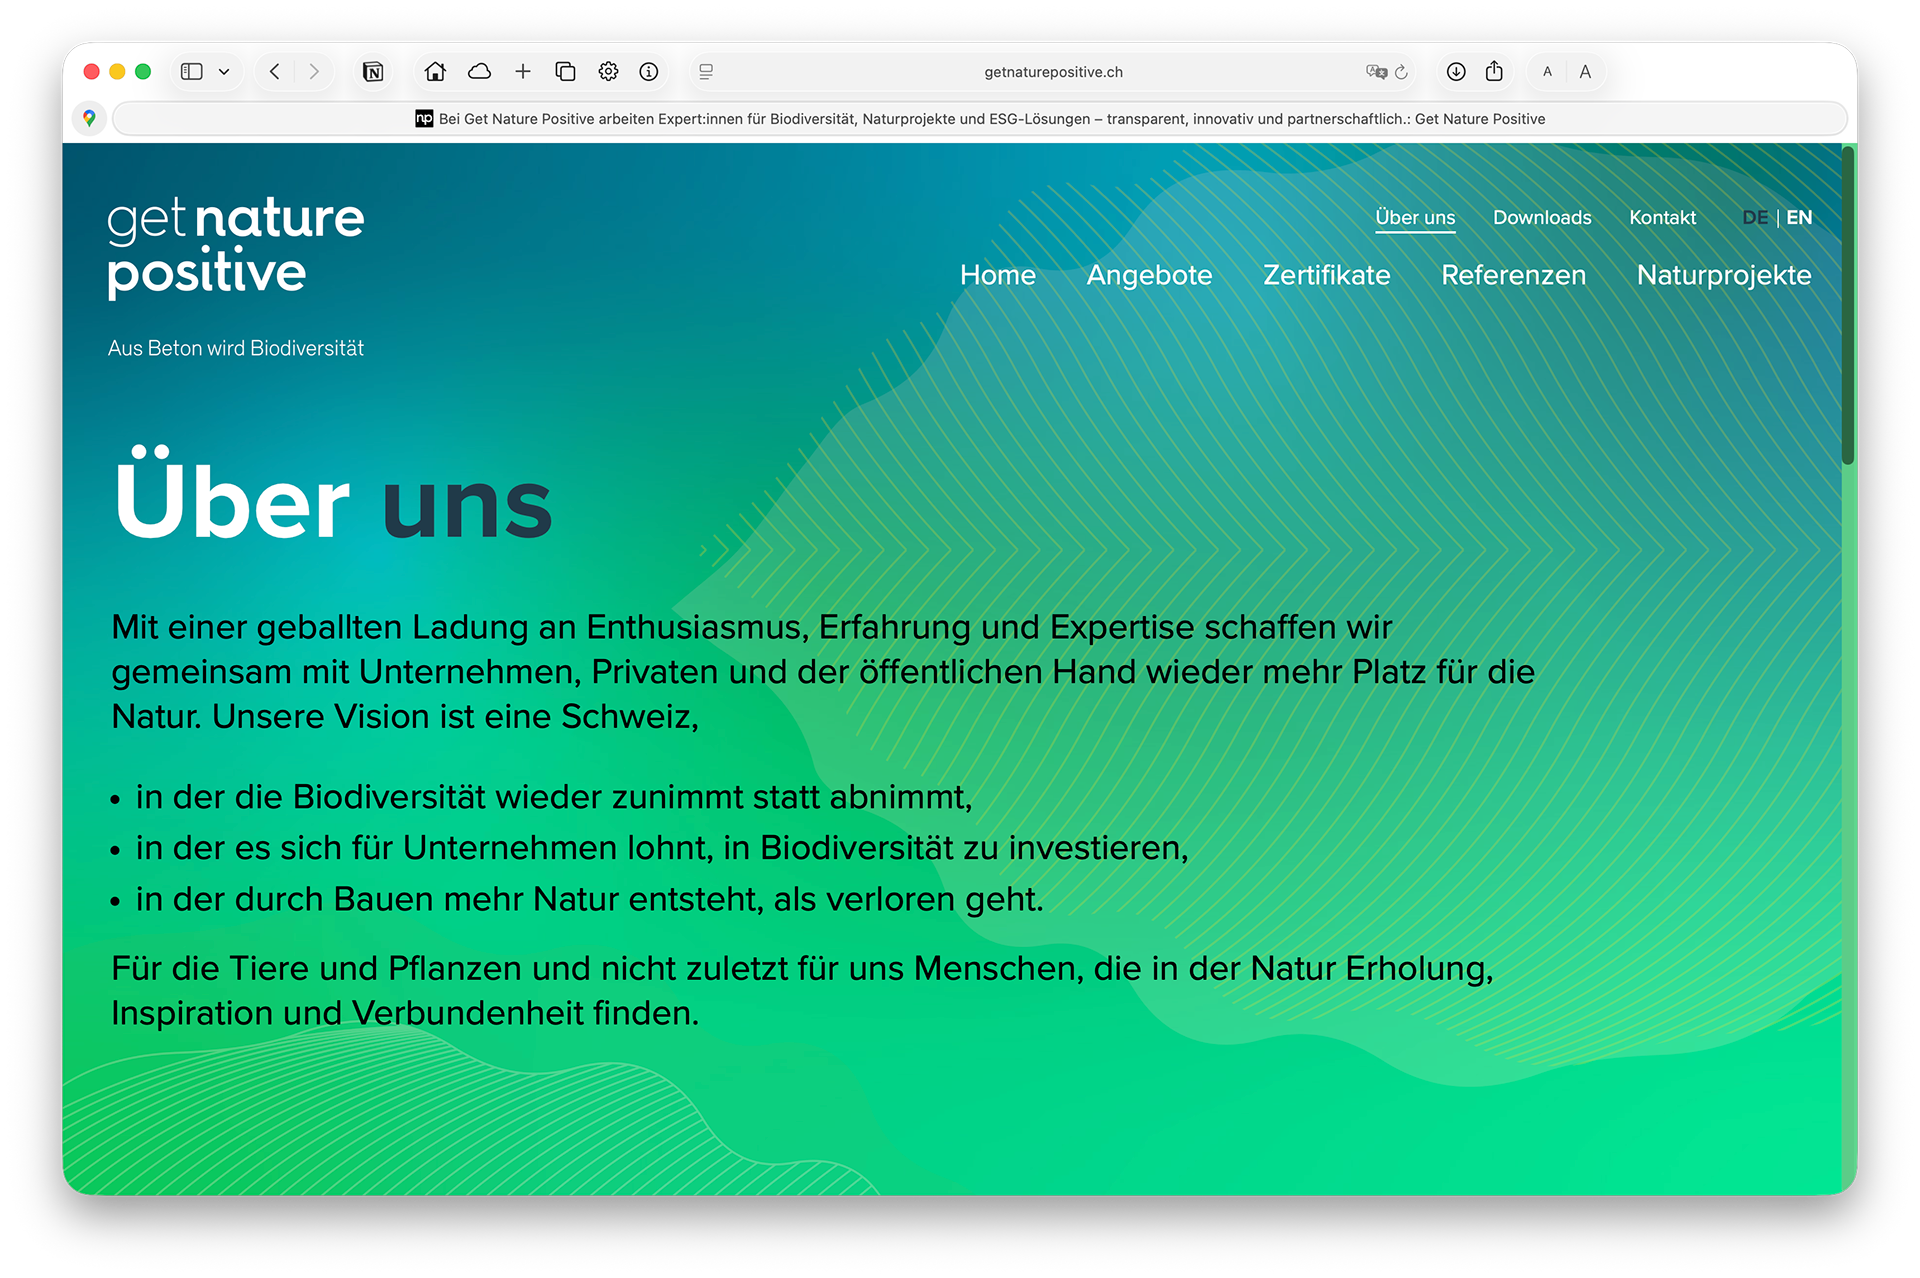Click the info circle icon
1920x1278 pixels.
(x=649, y=71)
